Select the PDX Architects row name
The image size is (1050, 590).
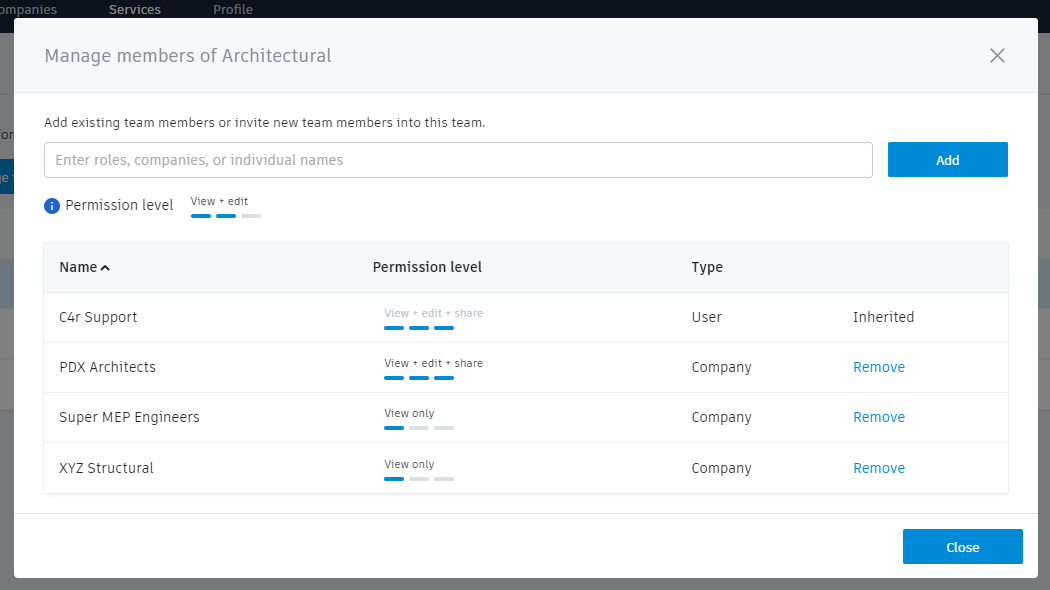(x=108, y=367)
